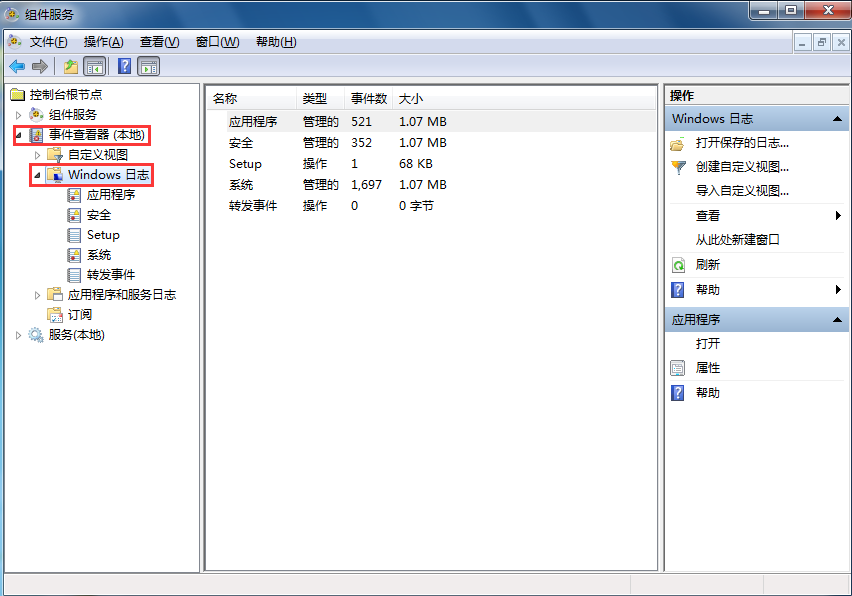Expand the 应用程序和服务日志 tree node
This screenshot has width=852, height=596.
pos(38,294)
